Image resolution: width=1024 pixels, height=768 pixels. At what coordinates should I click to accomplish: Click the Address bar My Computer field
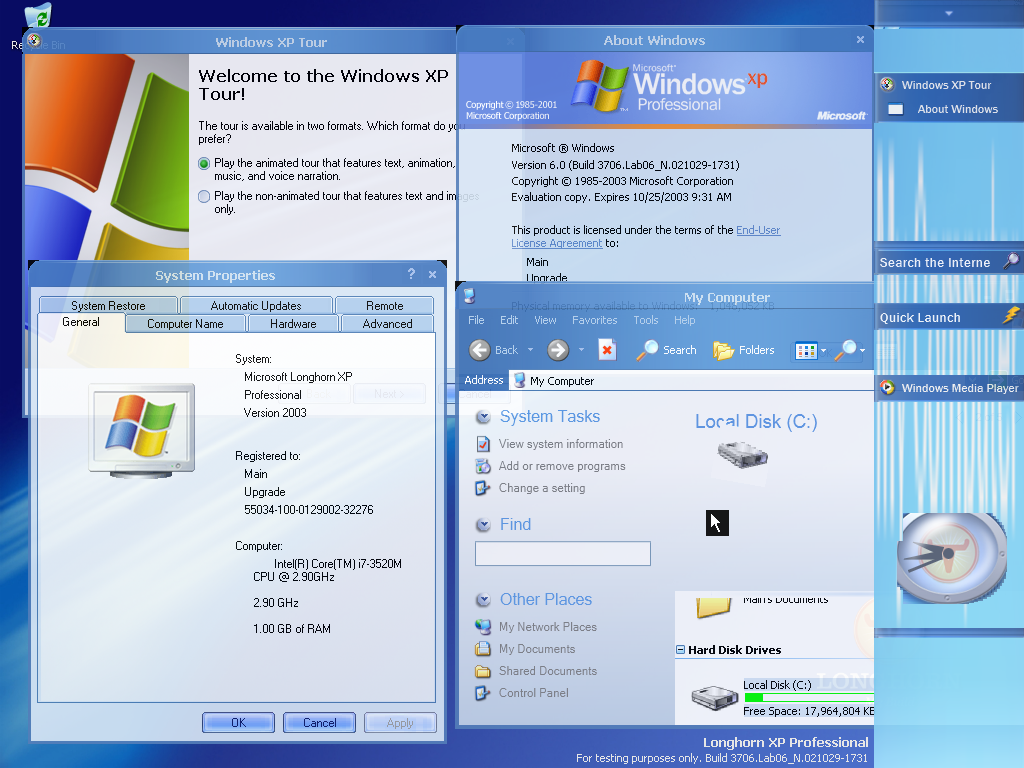pyautogui.click(x=691, y=381)
